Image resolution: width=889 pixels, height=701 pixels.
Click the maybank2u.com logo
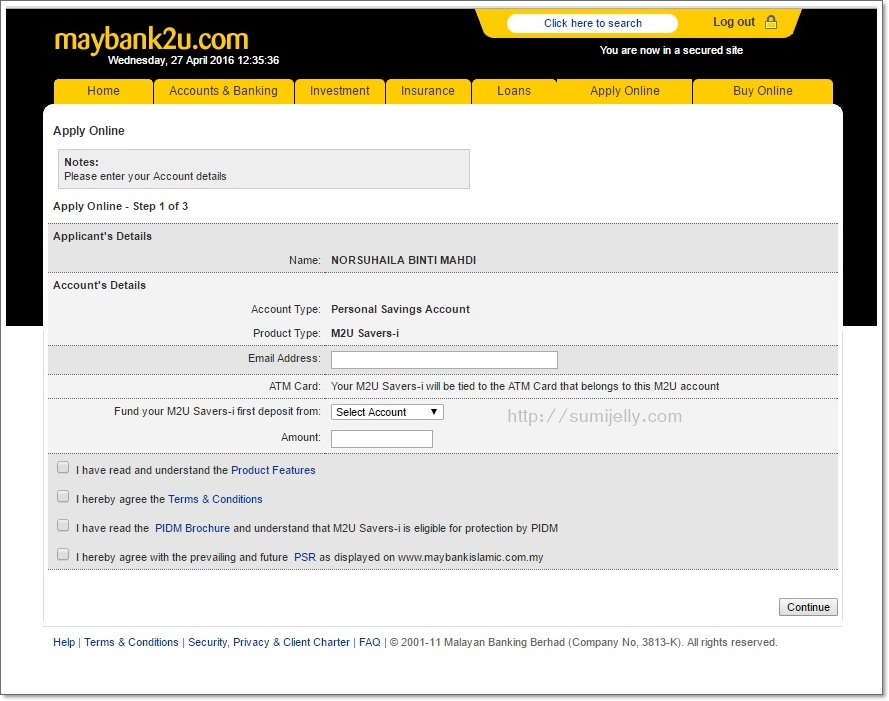151,40
